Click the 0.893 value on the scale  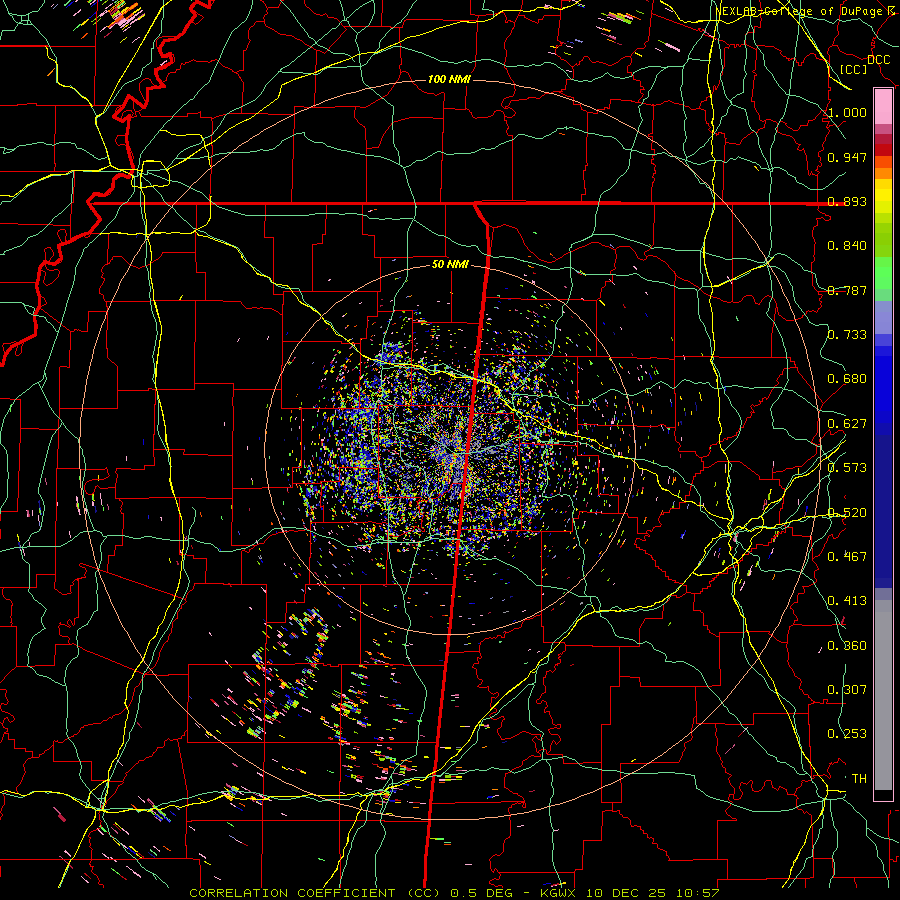pyautogui.click(x=847, y=201)
